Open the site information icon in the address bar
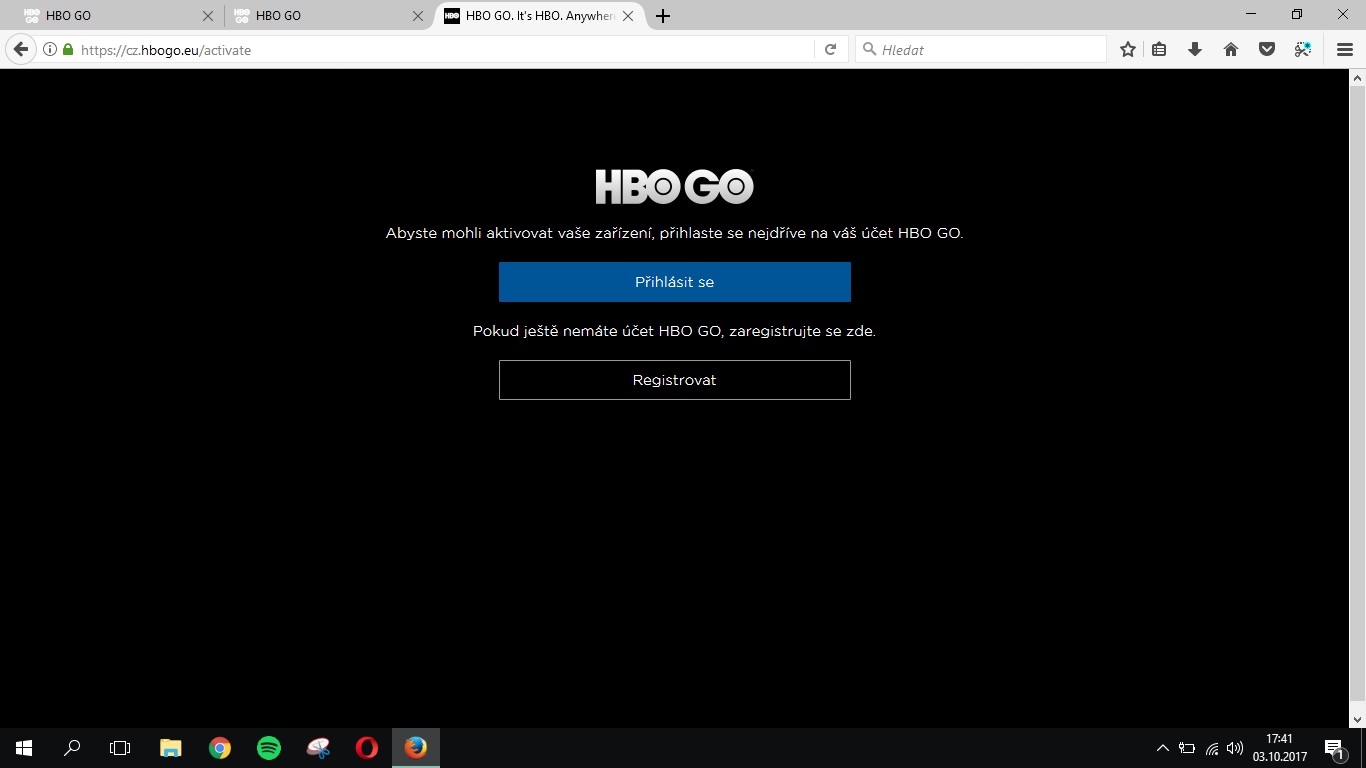Screen dimensions: 1366x768 (50, 49)
